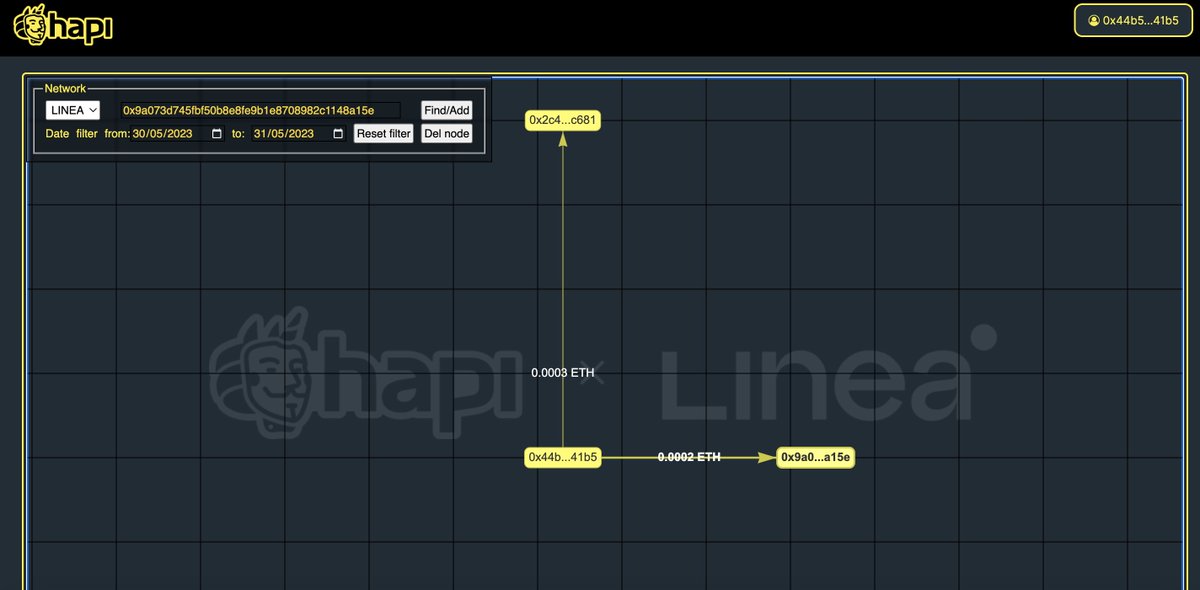The image size is (1200, 590).
Task: Edit the from date field 30/05/2023
Action: pos(177,134)
